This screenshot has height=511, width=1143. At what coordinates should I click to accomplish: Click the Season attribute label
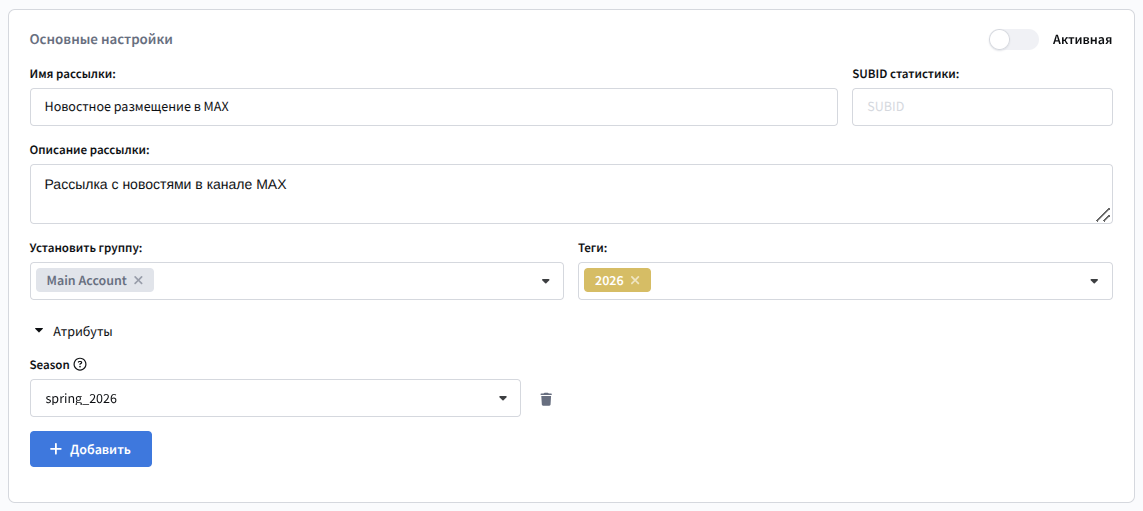click(50, 365)
